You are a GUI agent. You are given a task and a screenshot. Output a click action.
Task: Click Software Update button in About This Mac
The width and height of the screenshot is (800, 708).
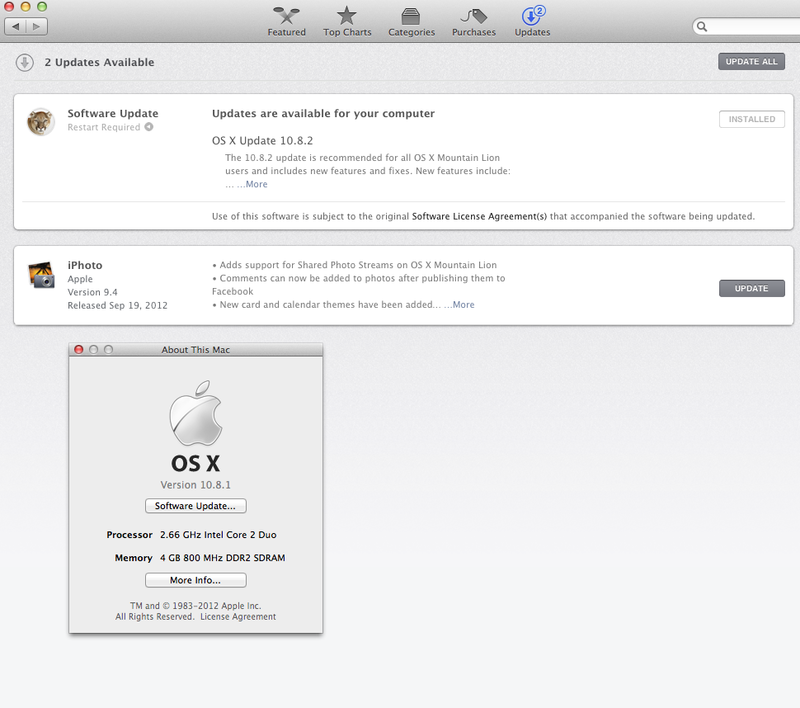[x=195, y=505]
